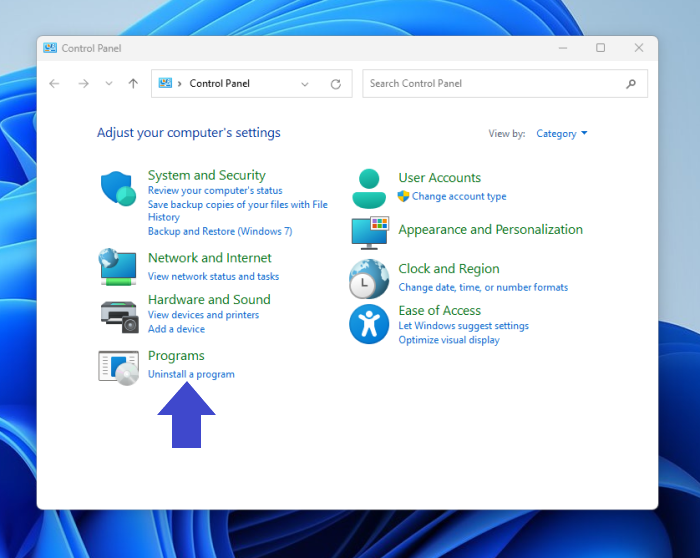Maximize the Control Panel window
Screen dimensions: 700x558
601,48
